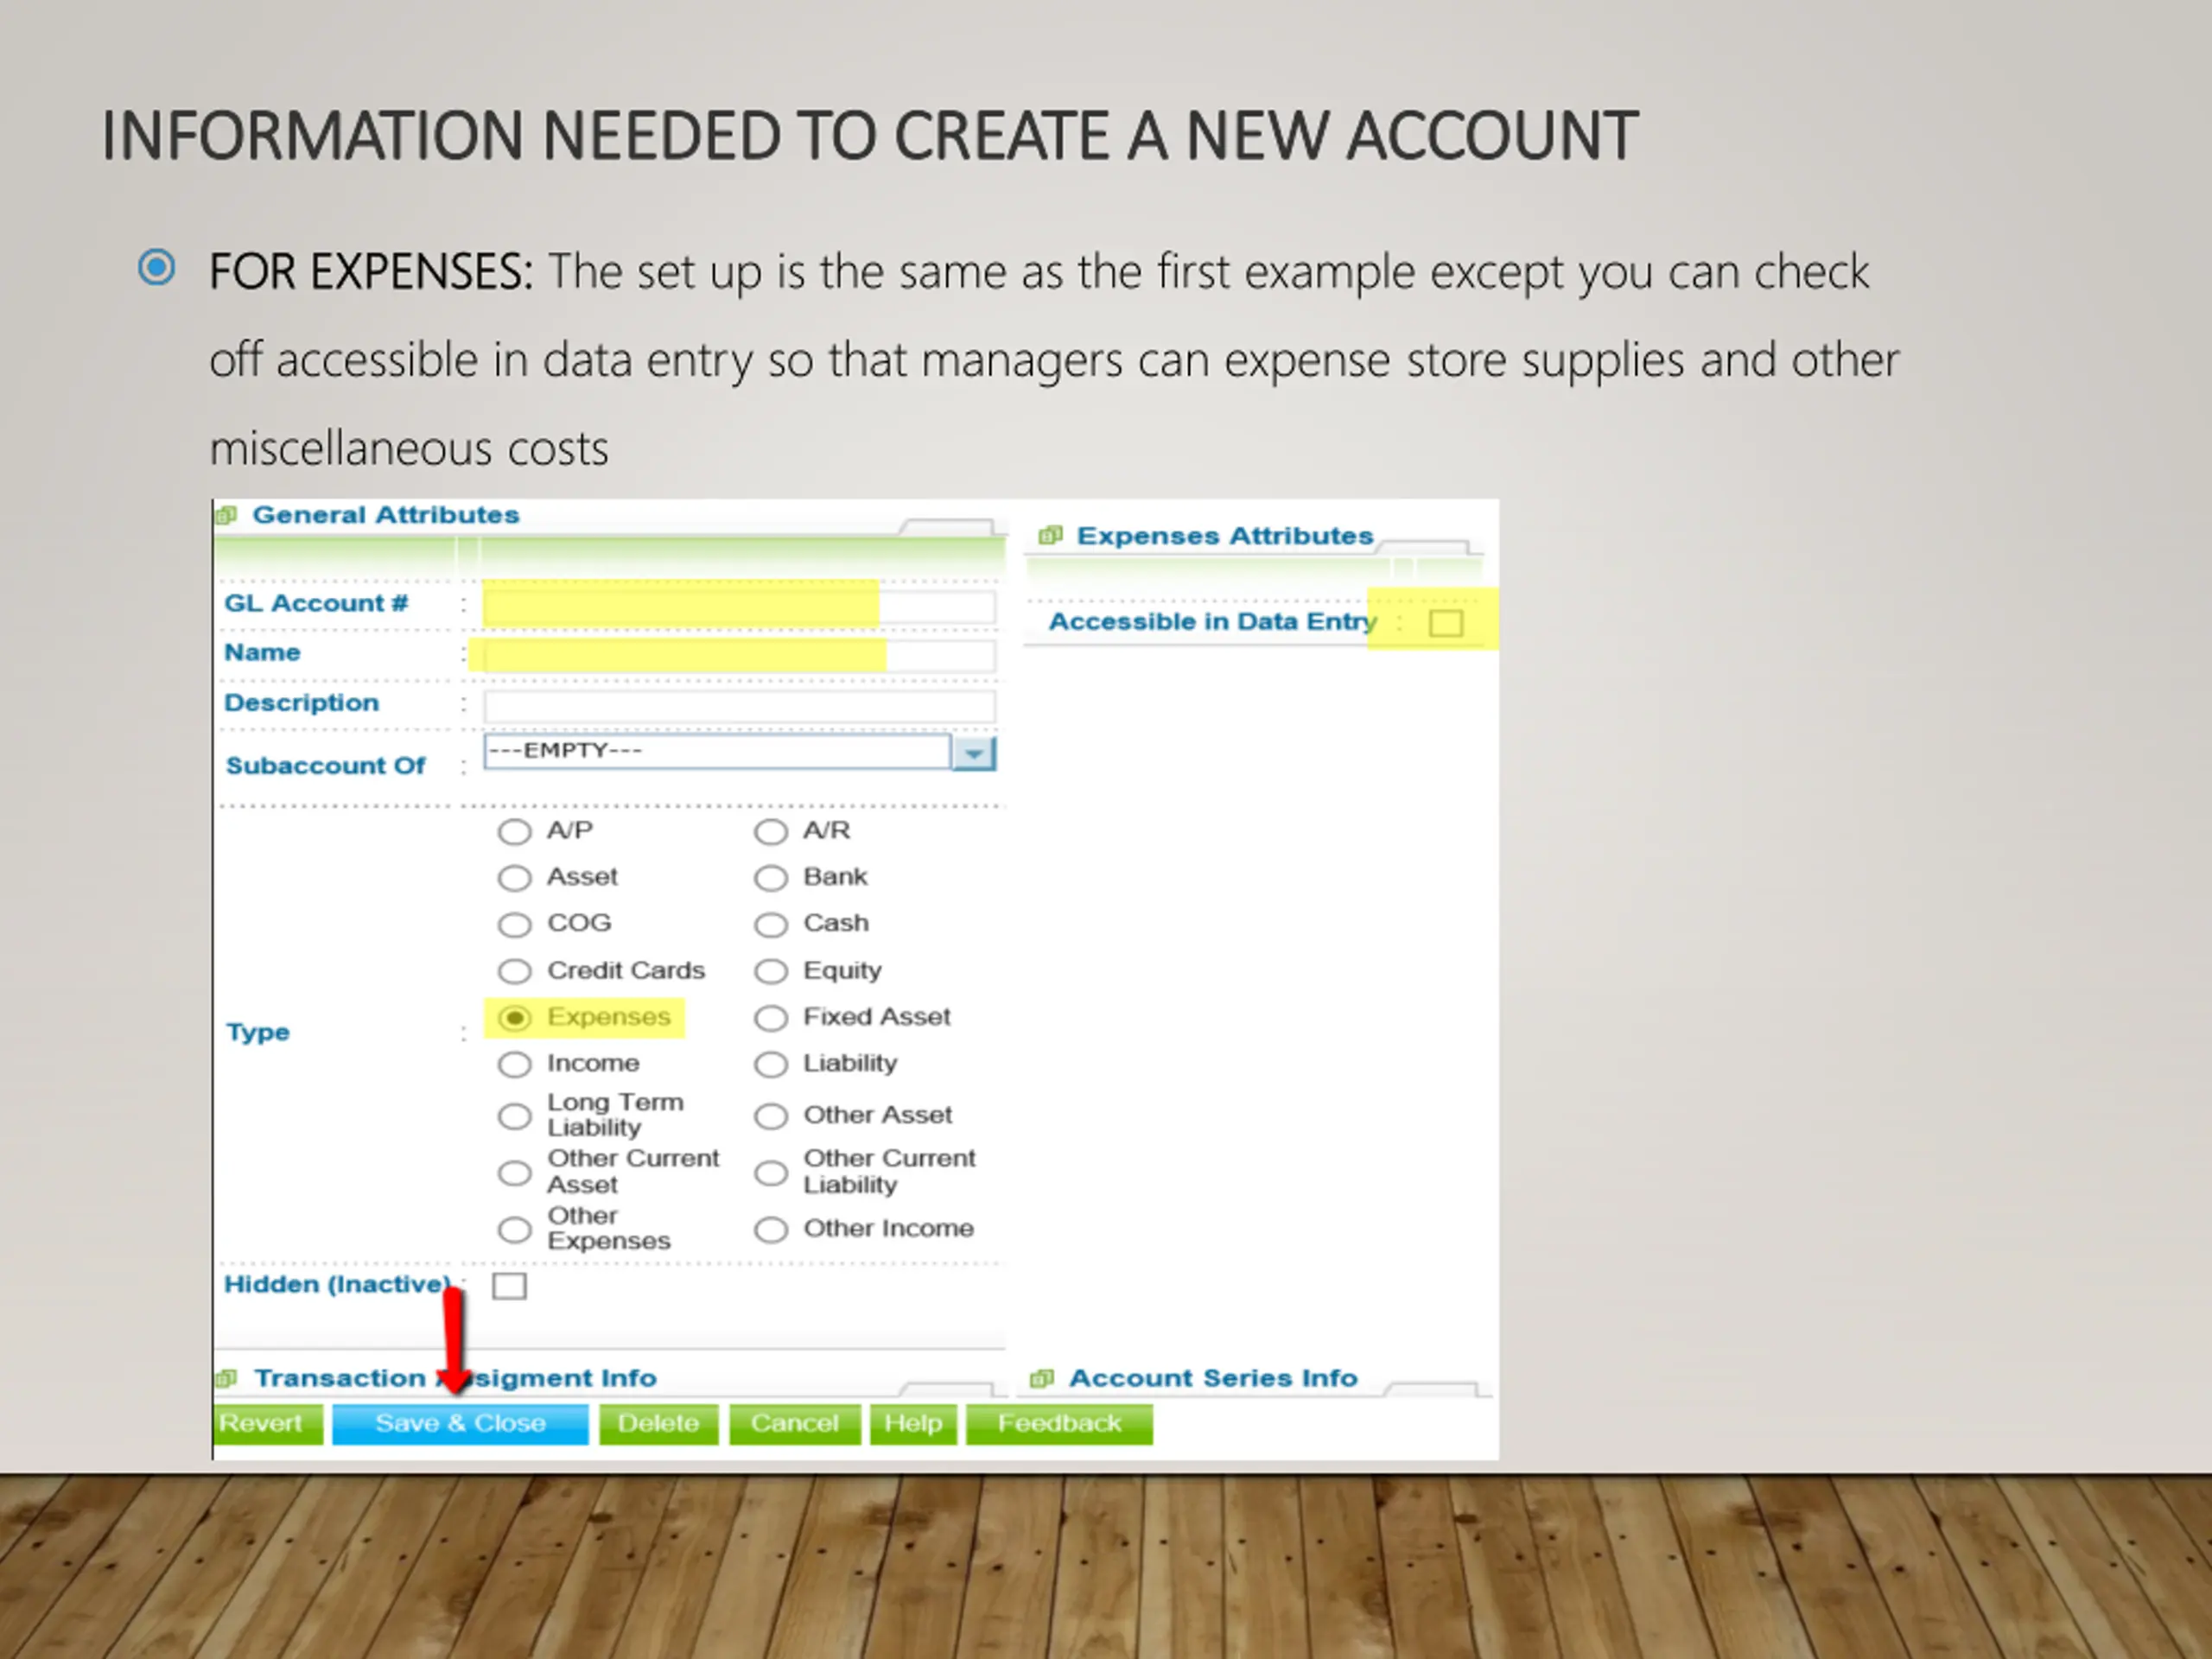
Task: Open the Subaccount Of dropdown arrow
Action: coord(973,753)
